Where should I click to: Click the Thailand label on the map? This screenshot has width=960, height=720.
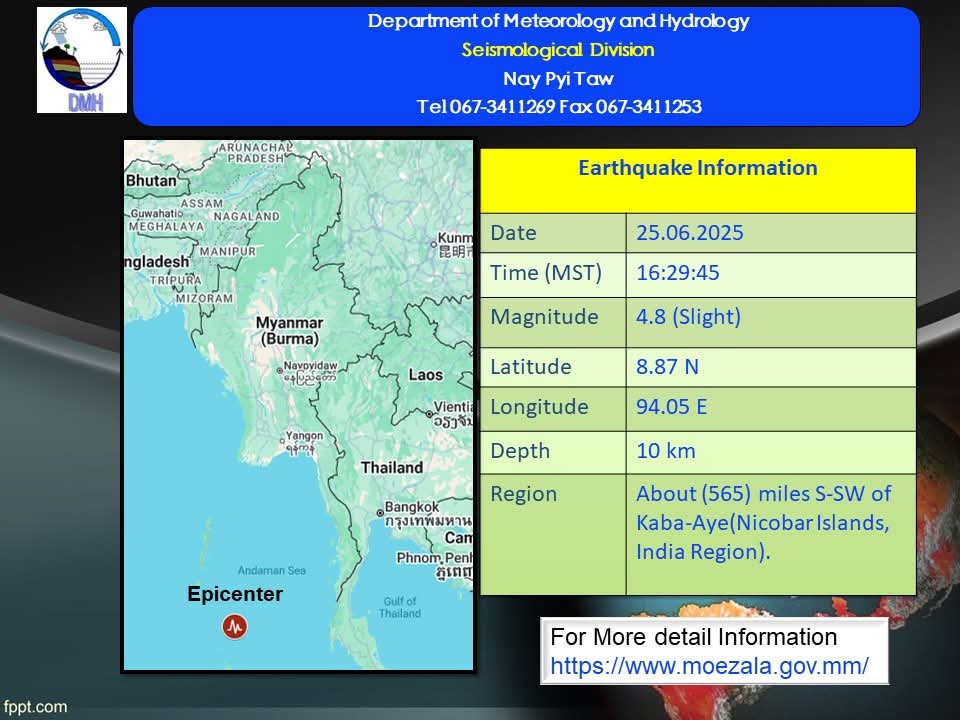pyautogui.click(x=392, y=467)
